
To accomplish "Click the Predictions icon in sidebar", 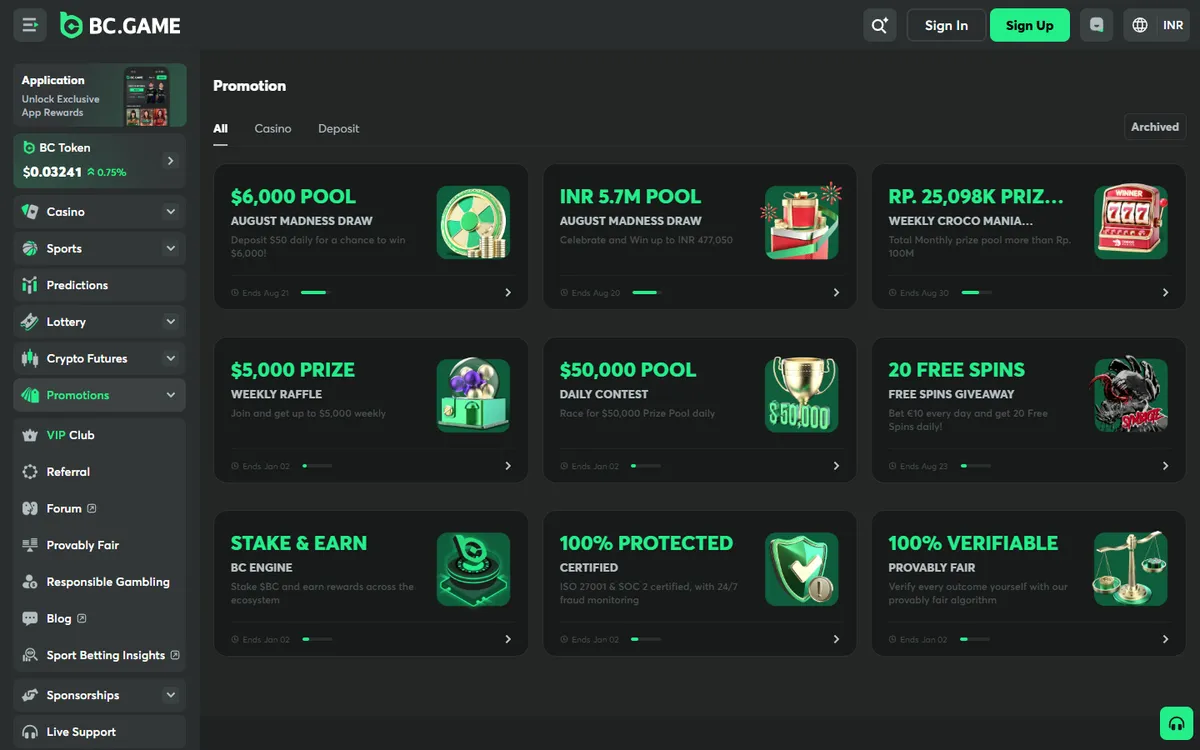I will pyautogui.click(x=29, y=285).
